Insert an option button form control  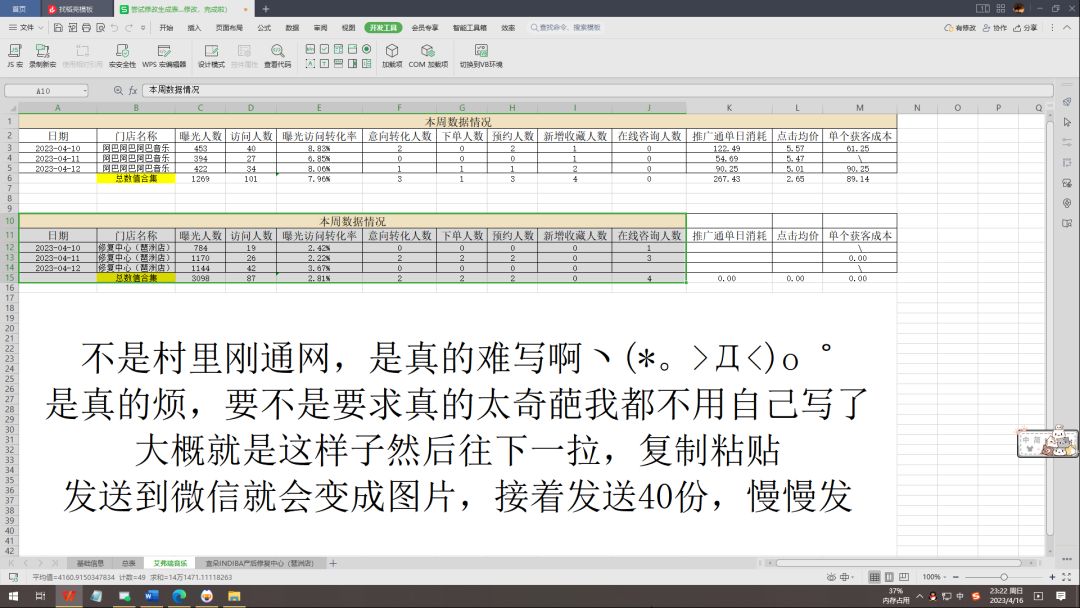pos(366,49)
